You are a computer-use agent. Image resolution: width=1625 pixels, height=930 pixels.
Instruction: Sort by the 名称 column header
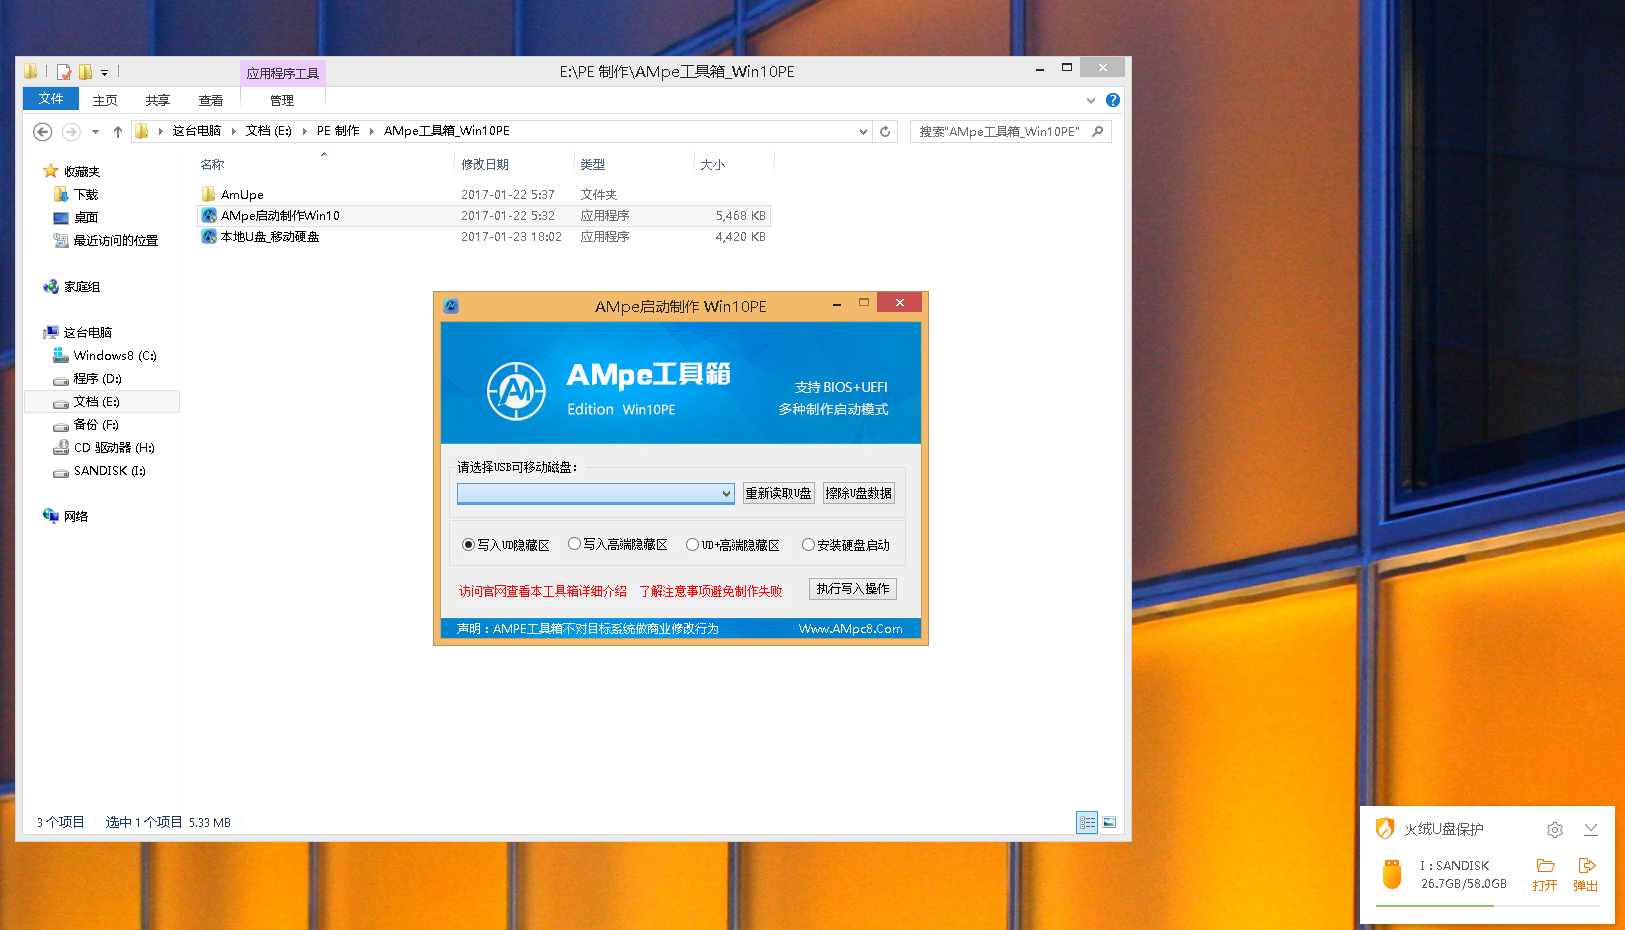(x=212, y=165)
